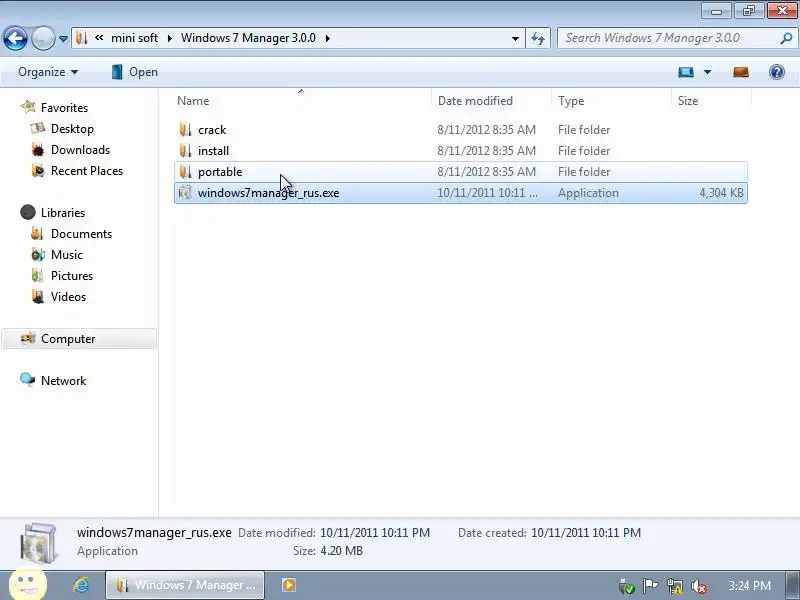Select the crack folder icon
Screen dimensions: 800x600
click(185, 130)
